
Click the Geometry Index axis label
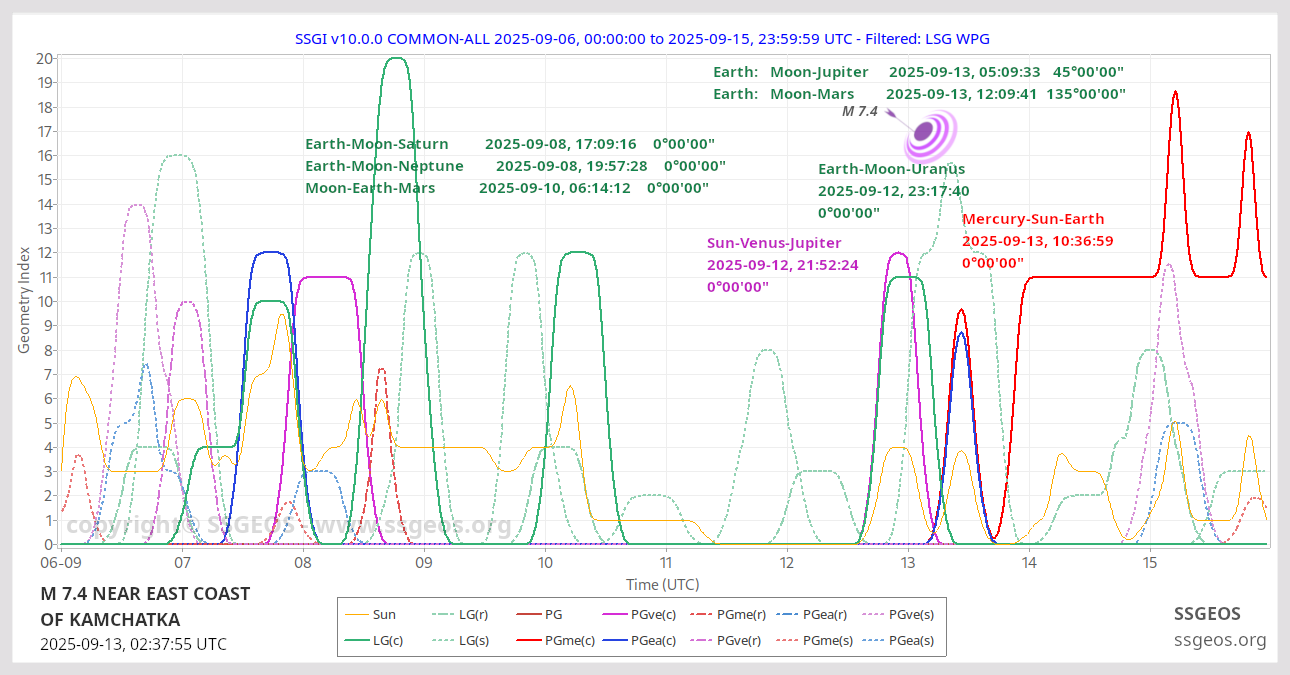(x=24, y=300)
